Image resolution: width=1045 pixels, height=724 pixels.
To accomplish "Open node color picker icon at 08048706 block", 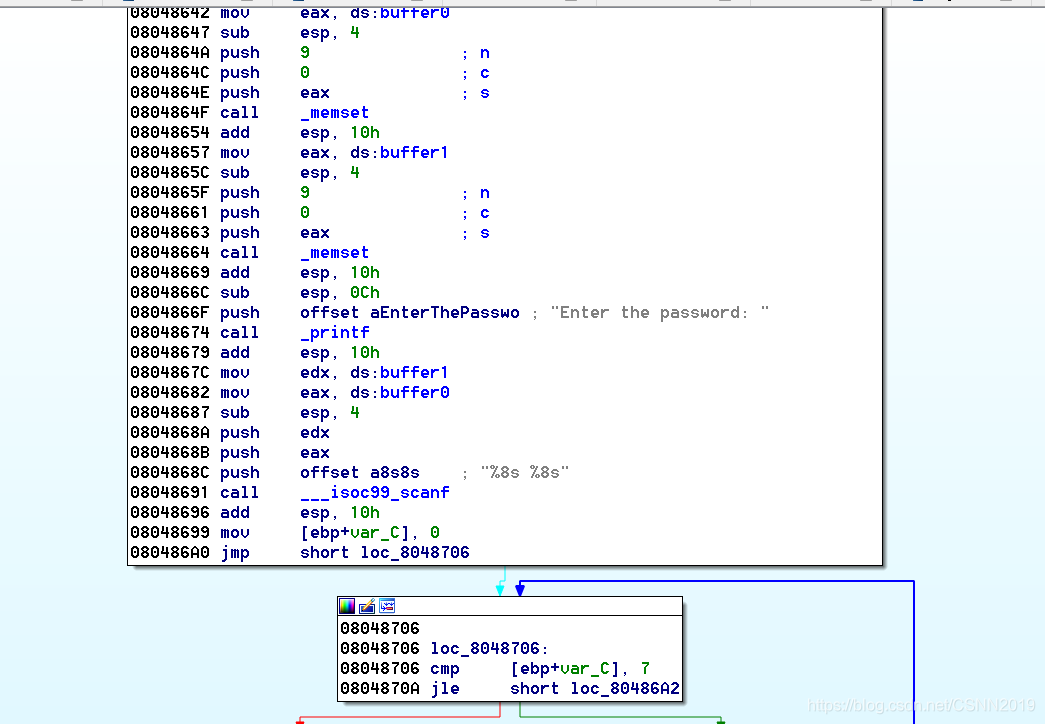I will tap(347, 606).
